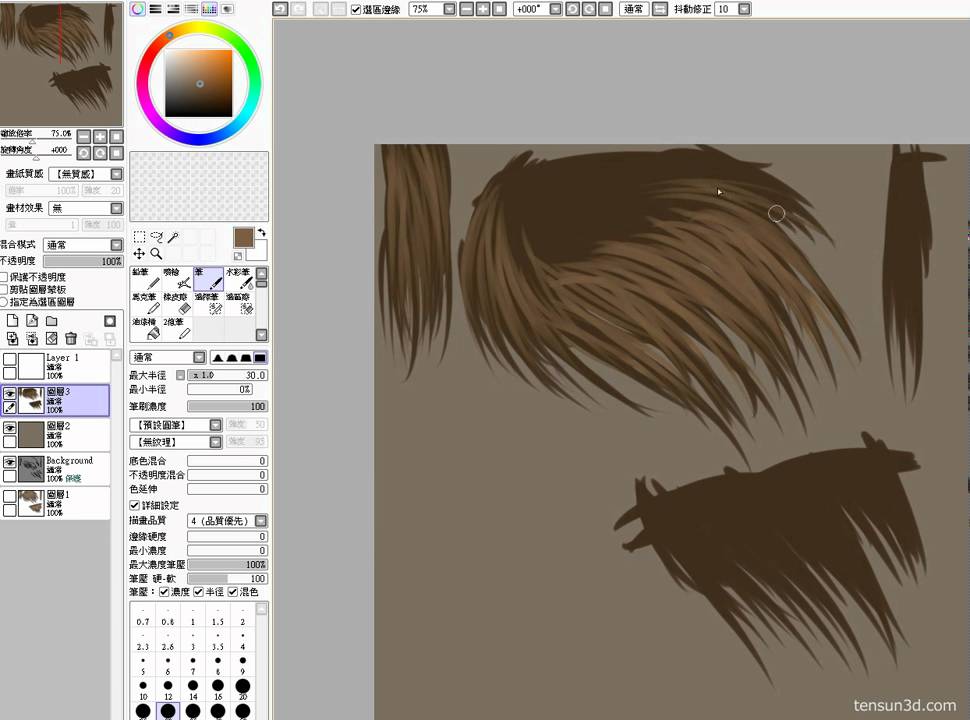970x720 pixels.
Task: Toggle the 半徑 pressure checkbox
Action: 199,592
